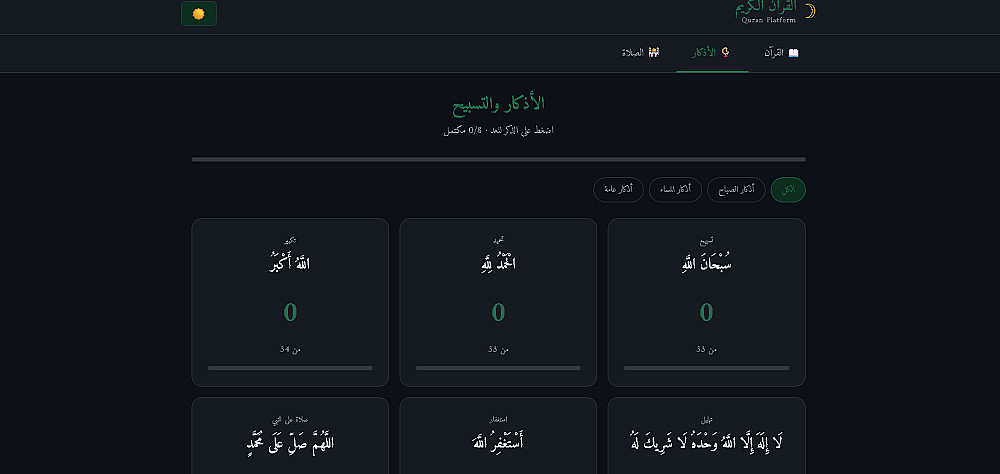Click the beads icon beside الأذكار

pyautogui.click(x=725, y=52)
